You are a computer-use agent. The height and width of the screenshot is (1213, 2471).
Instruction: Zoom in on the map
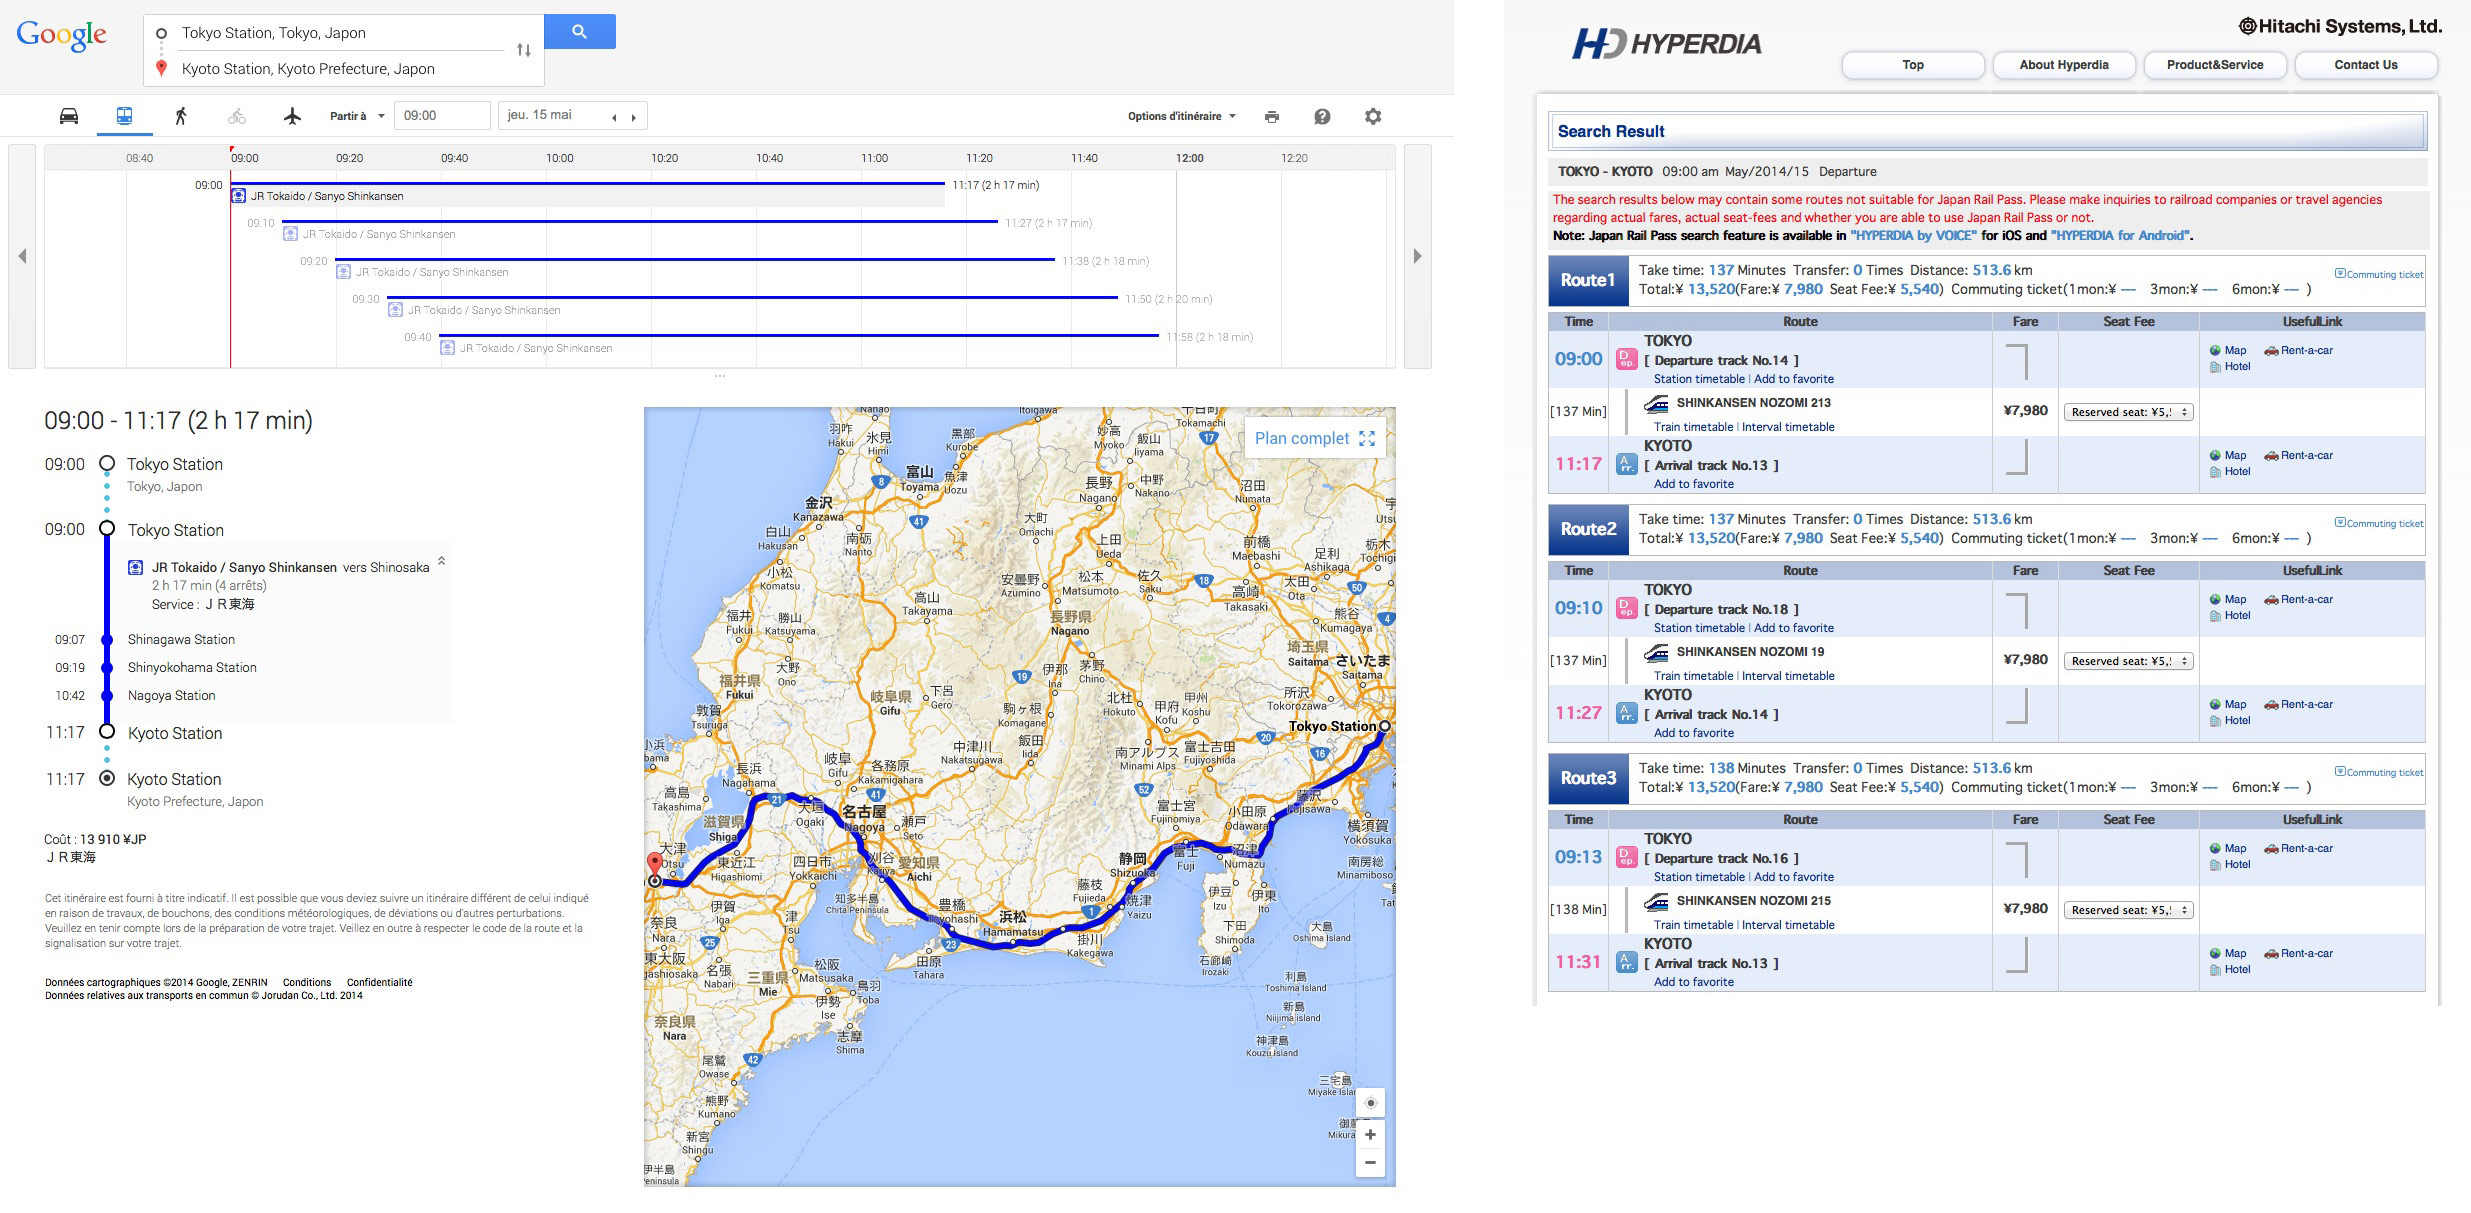[1370, 1134]
